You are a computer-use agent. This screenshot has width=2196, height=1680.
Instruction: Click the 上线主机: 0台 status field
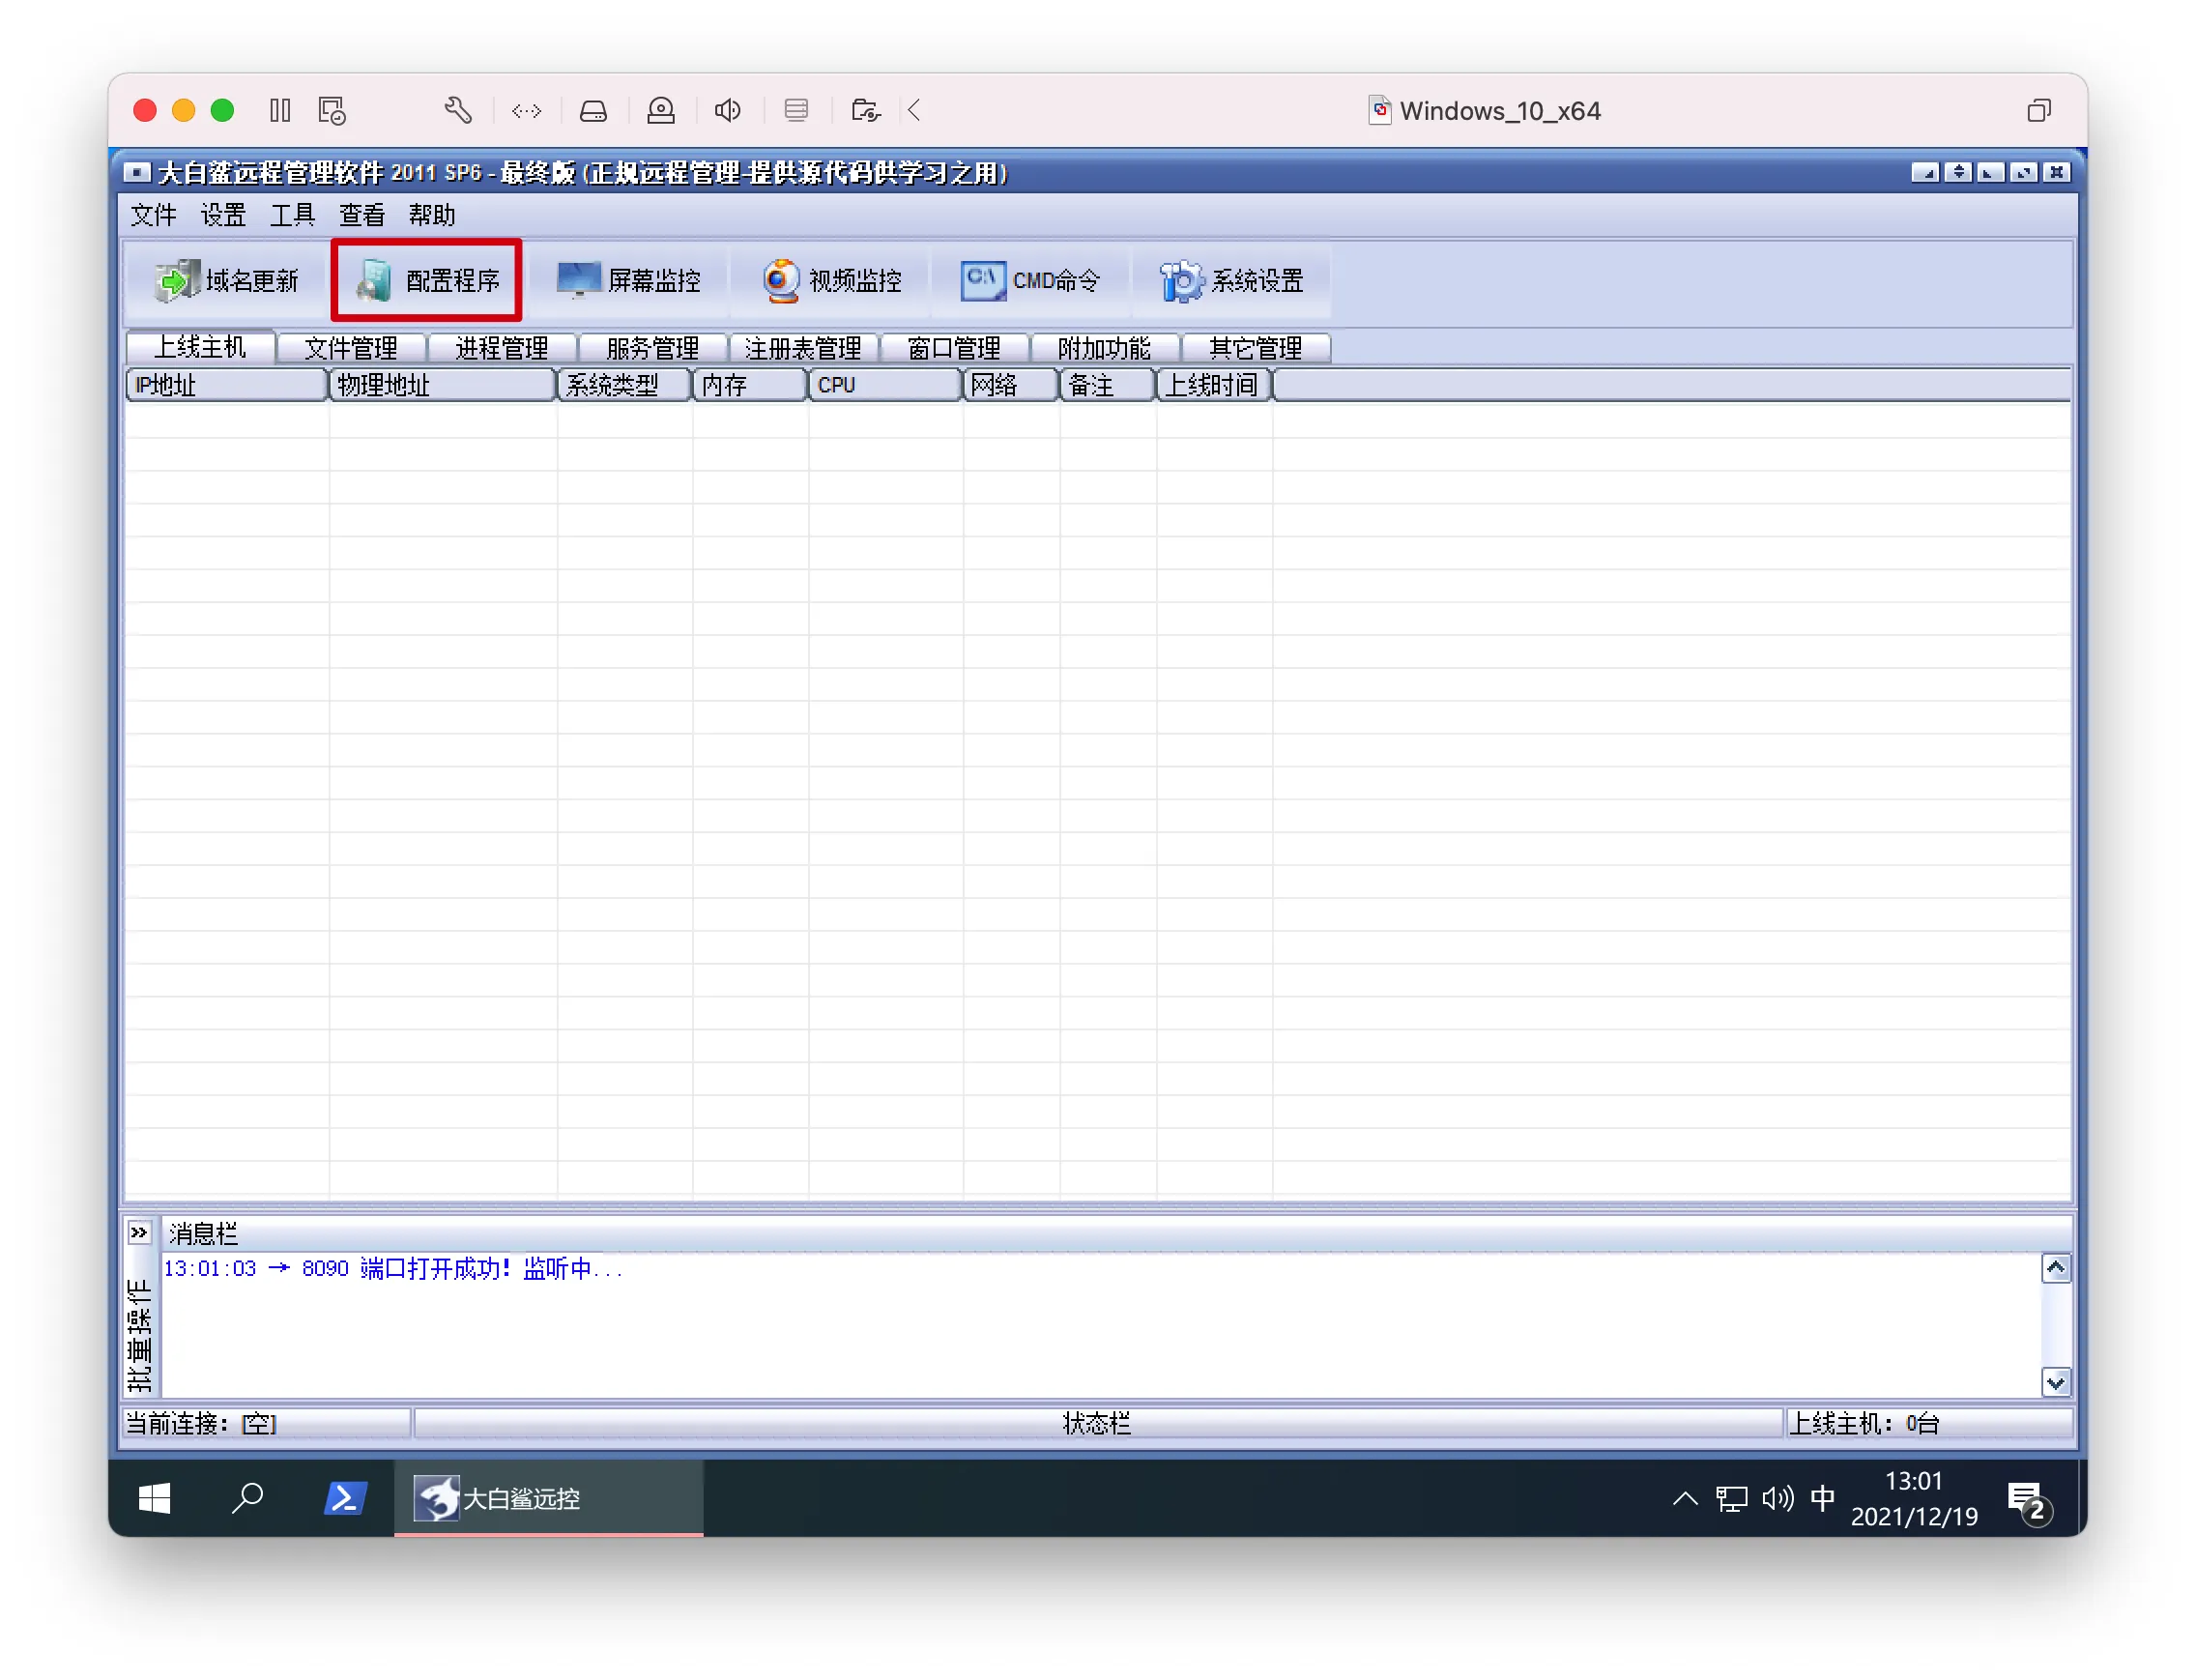(x=1930, y=1425)
